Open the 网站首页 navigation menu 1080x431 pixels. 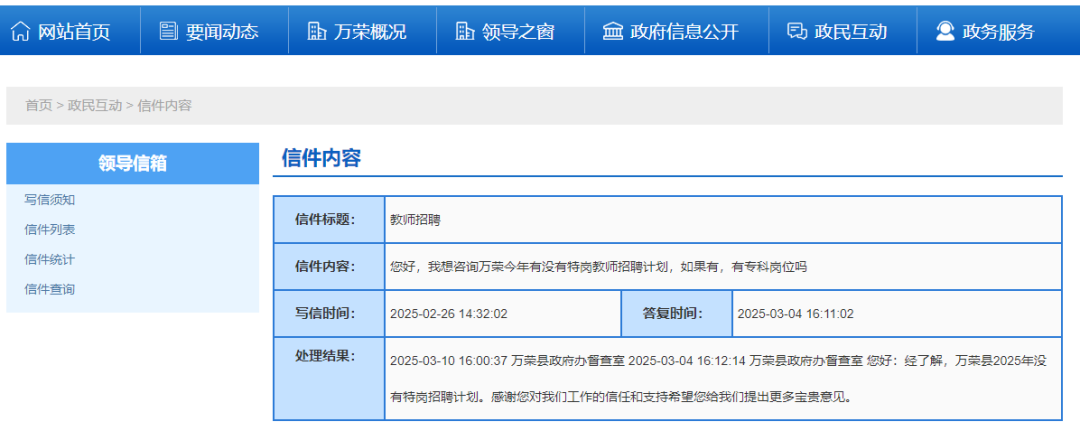[x=74, y=32]
